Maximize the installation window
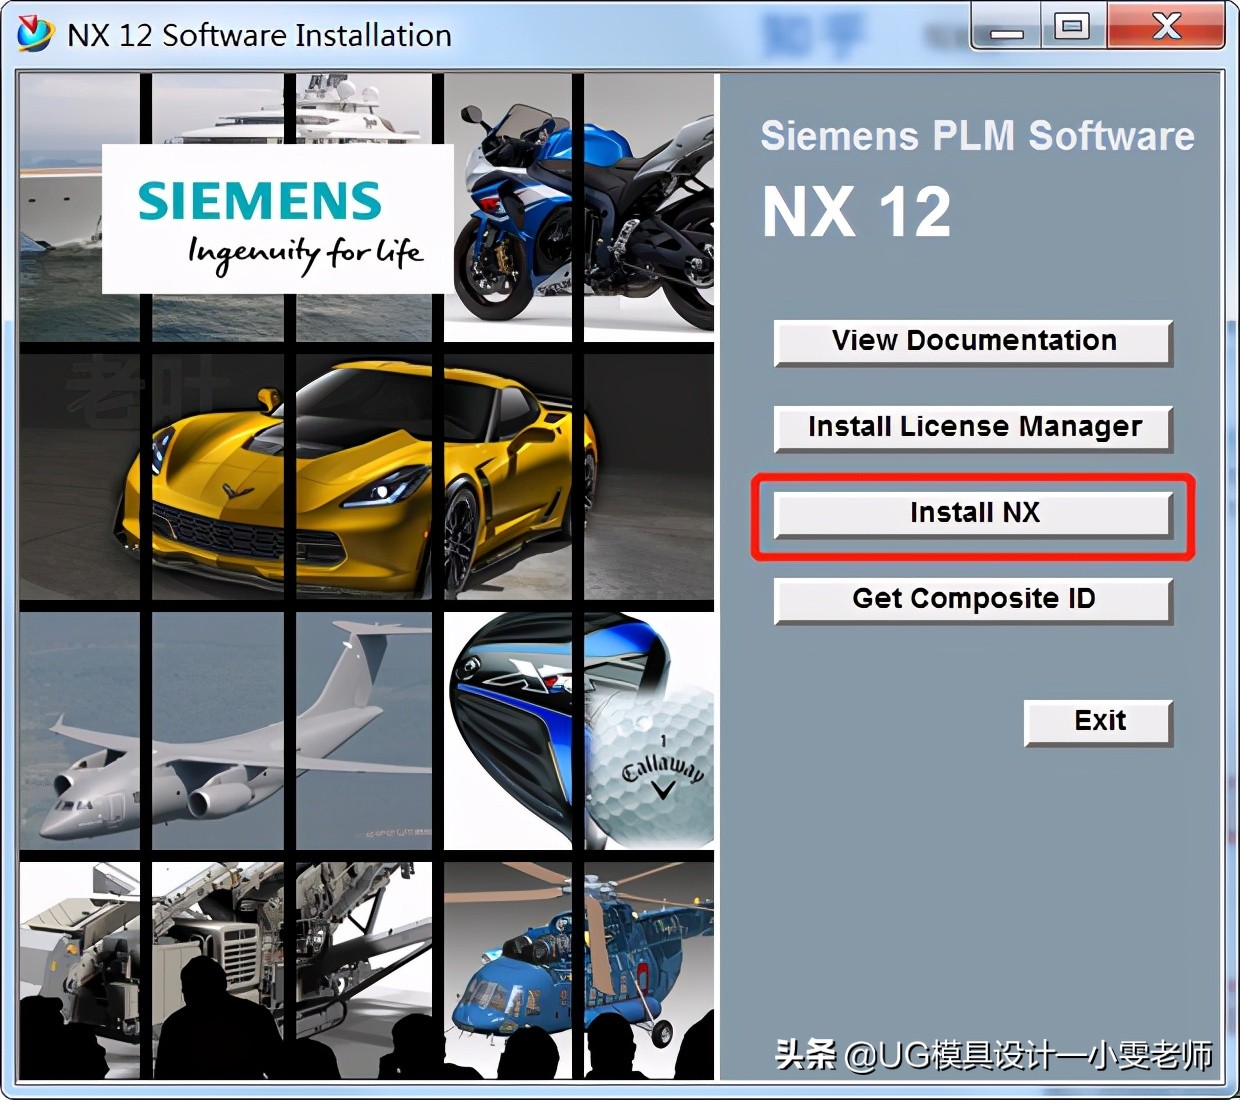This screenshot has height=1100, width=1240. (x=1072, y=27)
